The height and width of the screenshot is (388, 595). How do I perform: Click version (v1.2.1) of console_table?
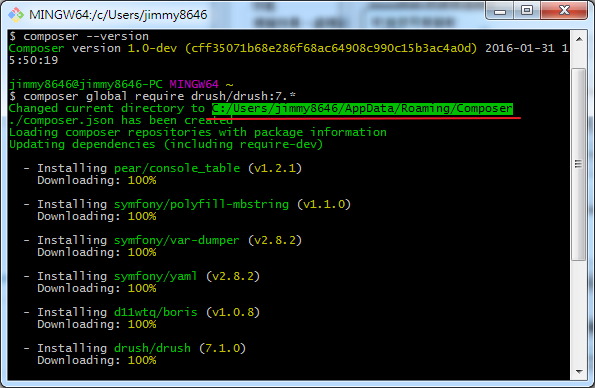(x=275, y=168)
